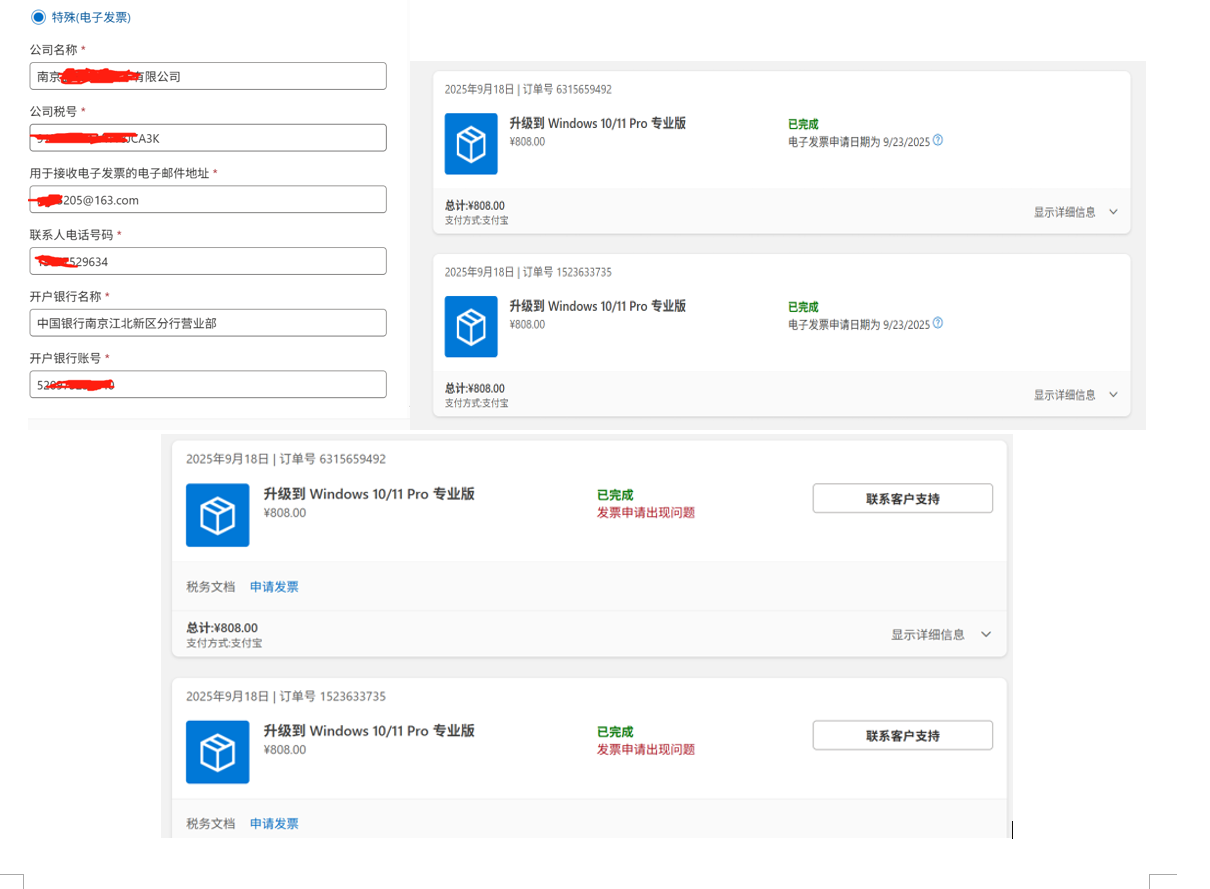Click the 公司税号 input field
This screenshot has height=889, width=1210.
208,138
